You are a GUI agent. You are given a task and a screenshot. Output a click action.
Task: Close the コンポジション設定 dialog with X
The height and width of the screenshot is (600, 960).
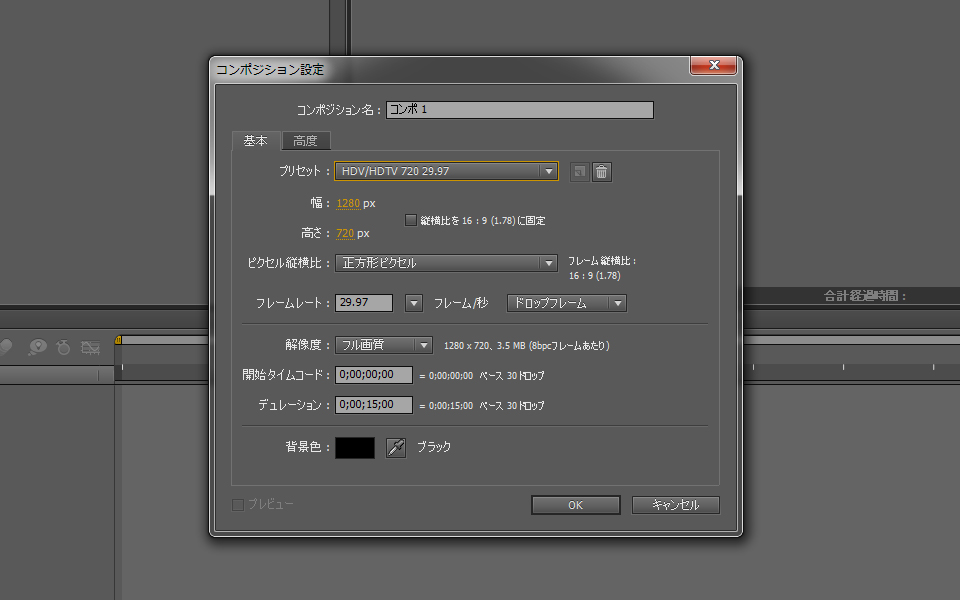[x=713, y=65]
